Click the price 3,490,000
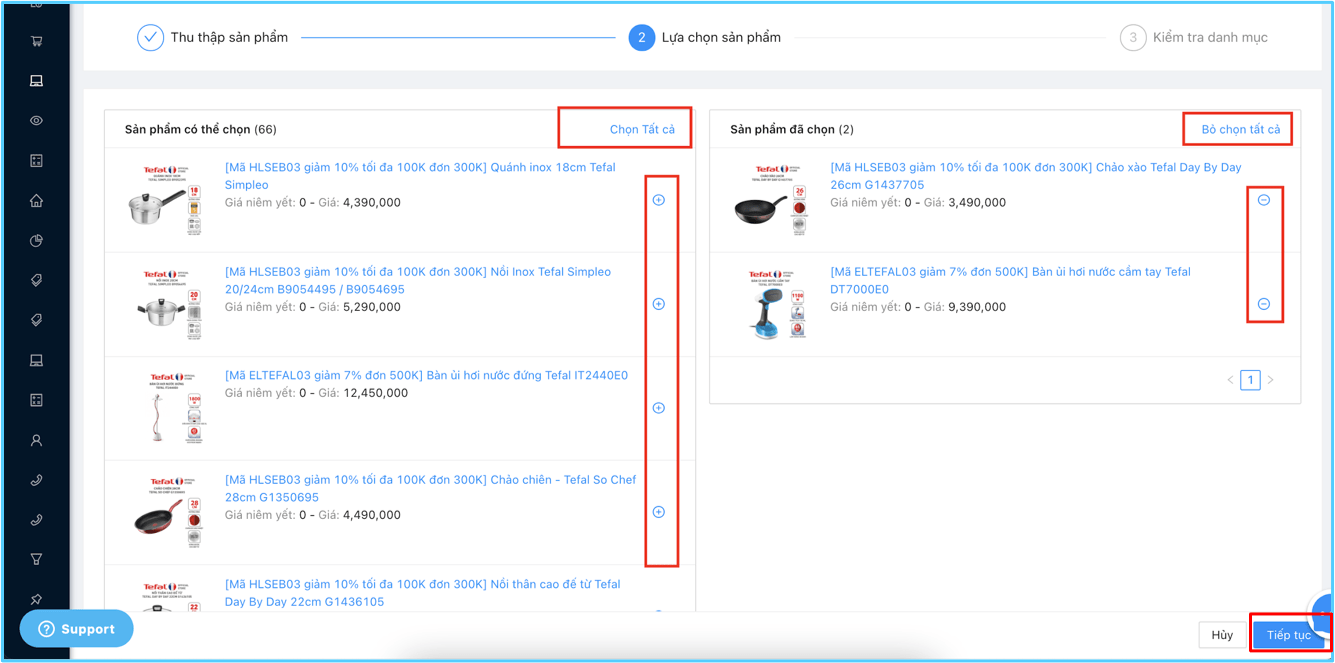This screenshot has height=663, width=1335. 977,202
